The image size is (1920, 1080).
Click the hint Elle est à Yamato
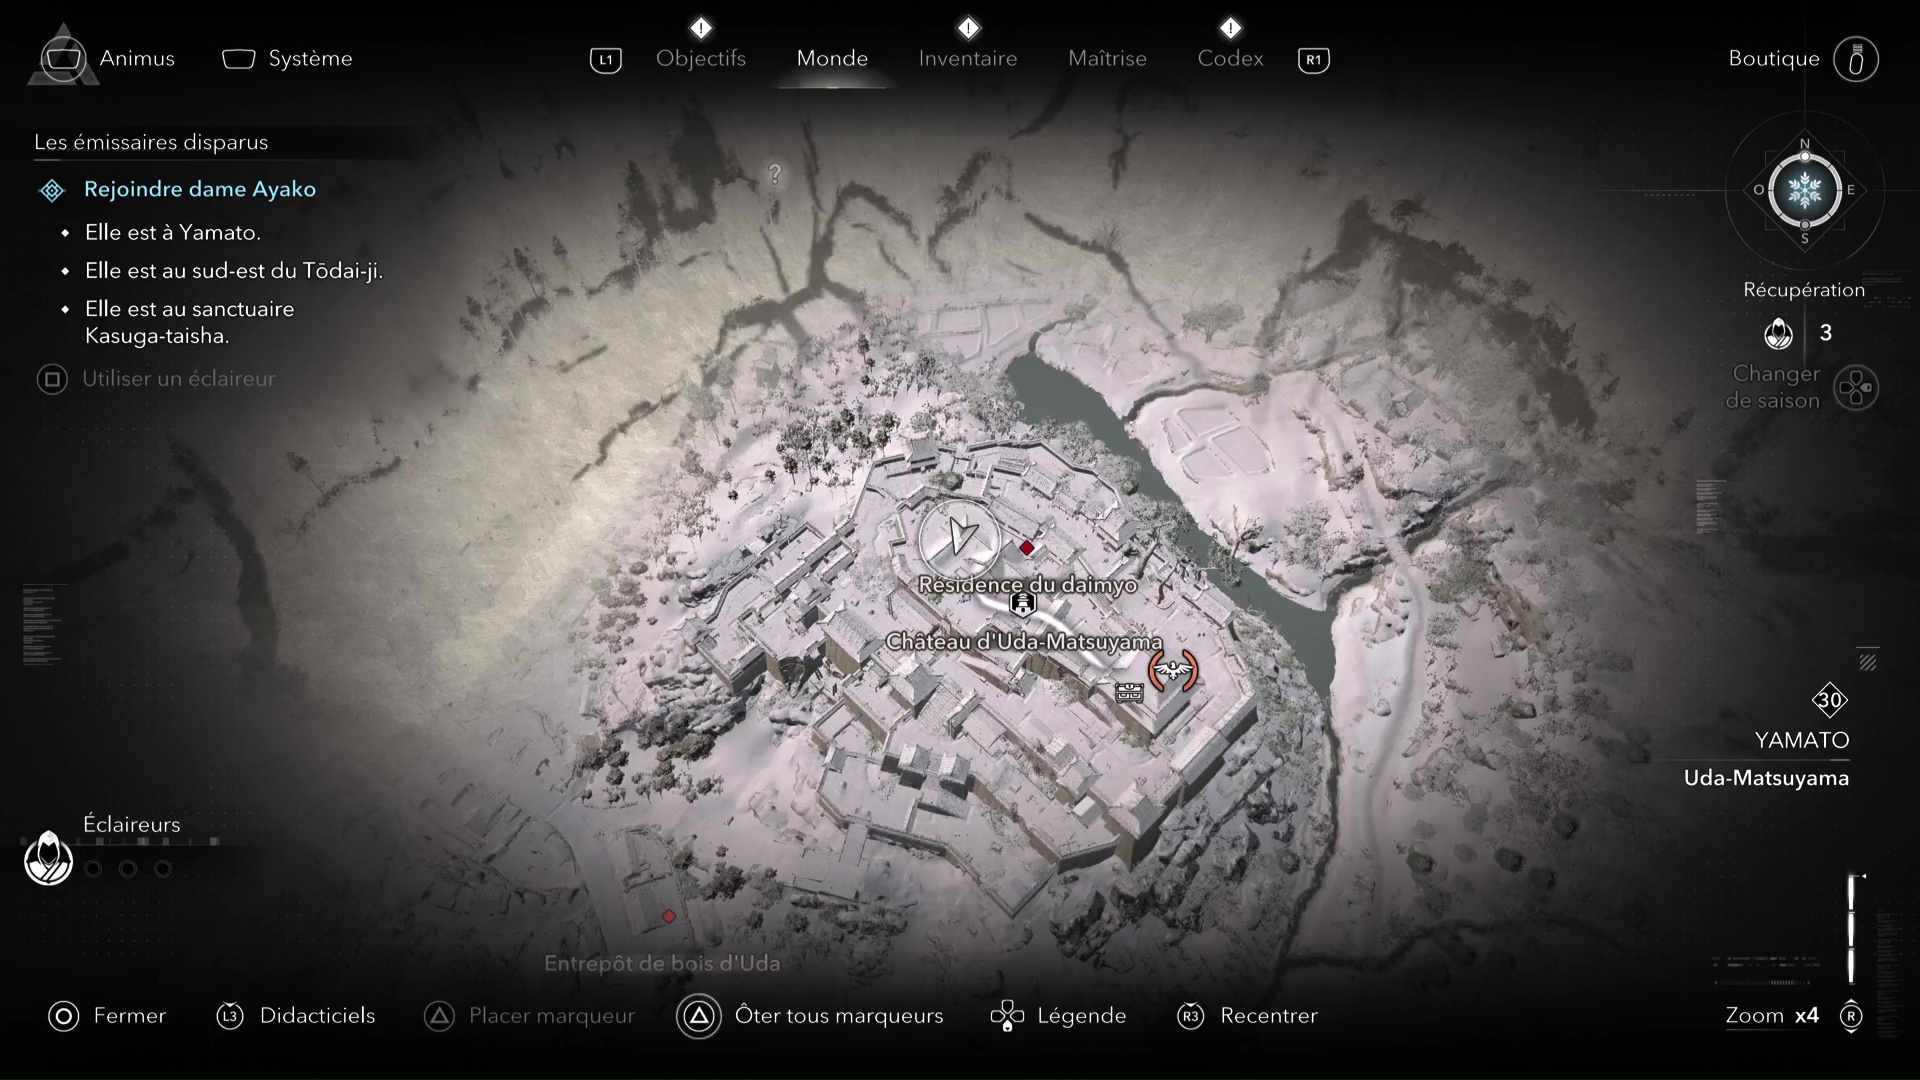point(173,232)
